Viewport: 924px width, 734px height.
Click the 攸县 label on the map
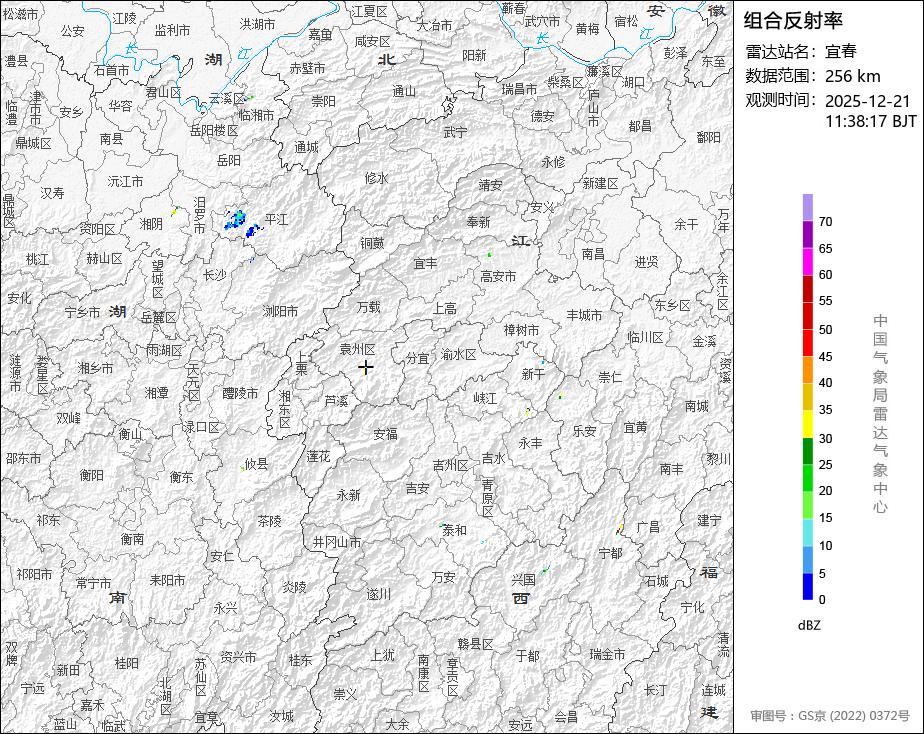(257, 464)
